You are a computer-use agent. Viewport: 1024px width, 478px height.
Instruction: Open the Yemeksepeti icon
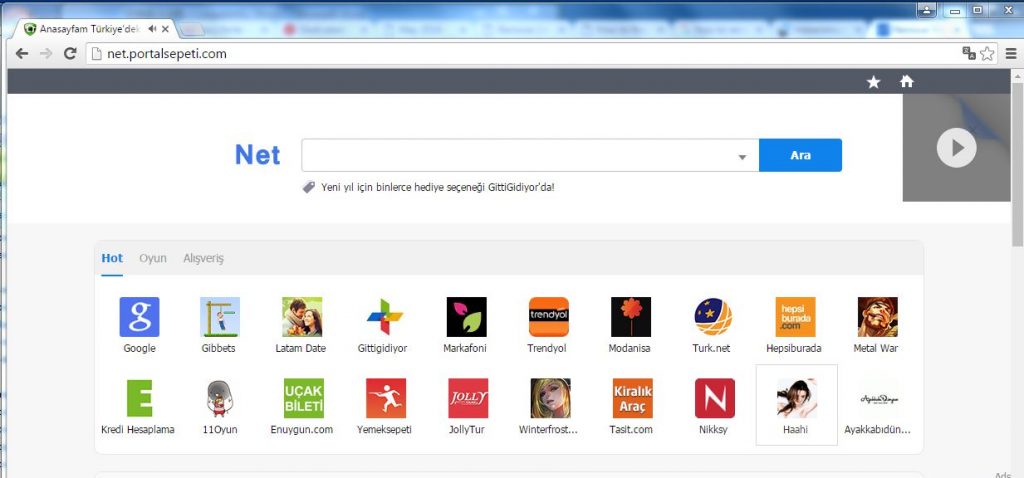pos(386,398)
